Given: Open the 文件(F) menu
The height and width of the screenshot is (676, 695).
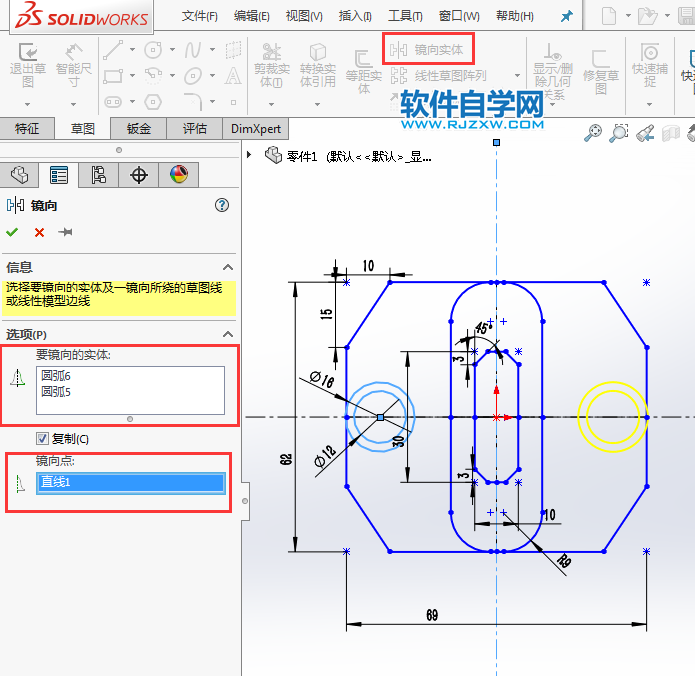Looking at the screenshot, I should tap(199, 16).
